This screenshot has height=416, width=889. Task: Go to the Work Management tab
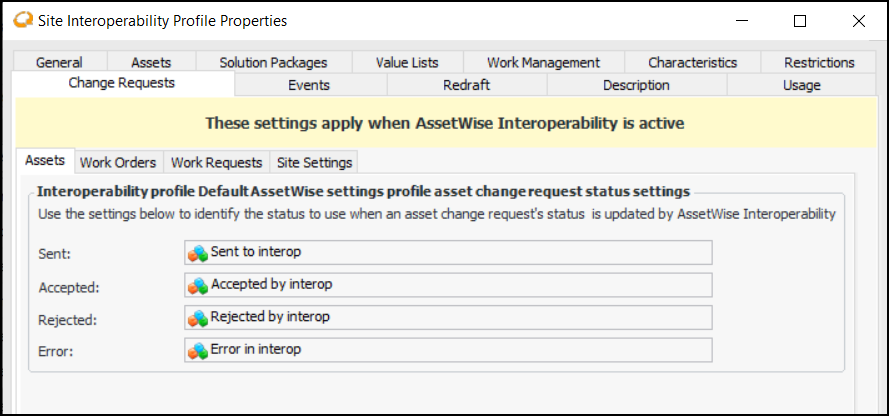tap(543, 62)
